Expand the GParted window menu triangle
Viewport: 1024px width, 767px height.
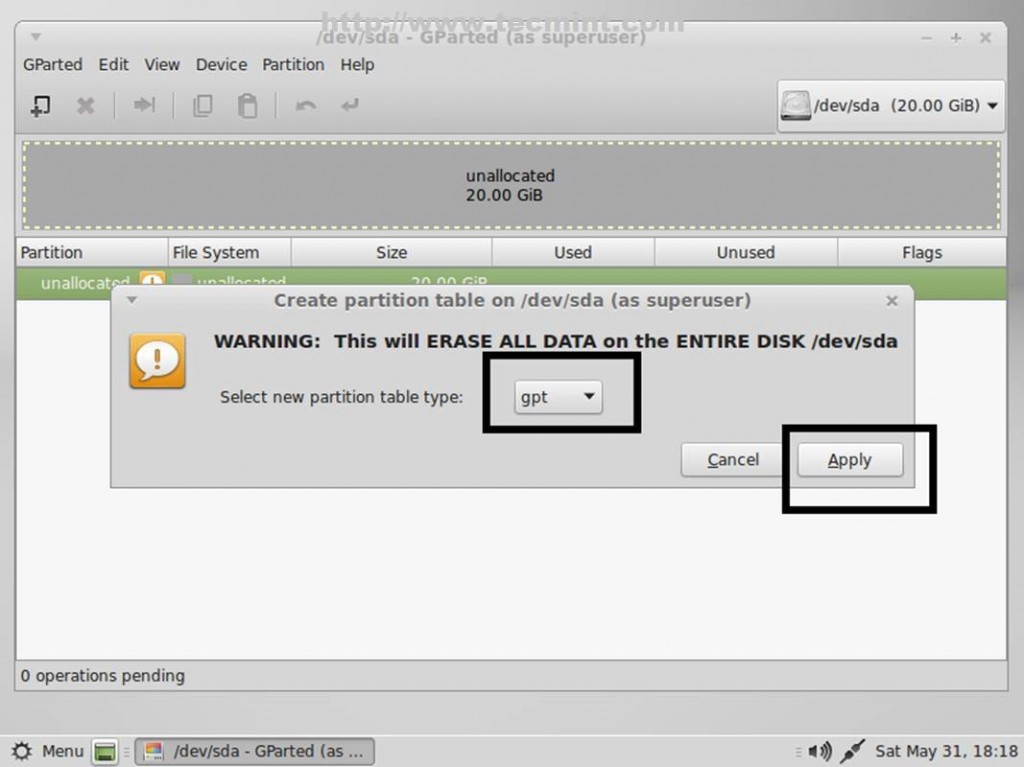[35, 36]
